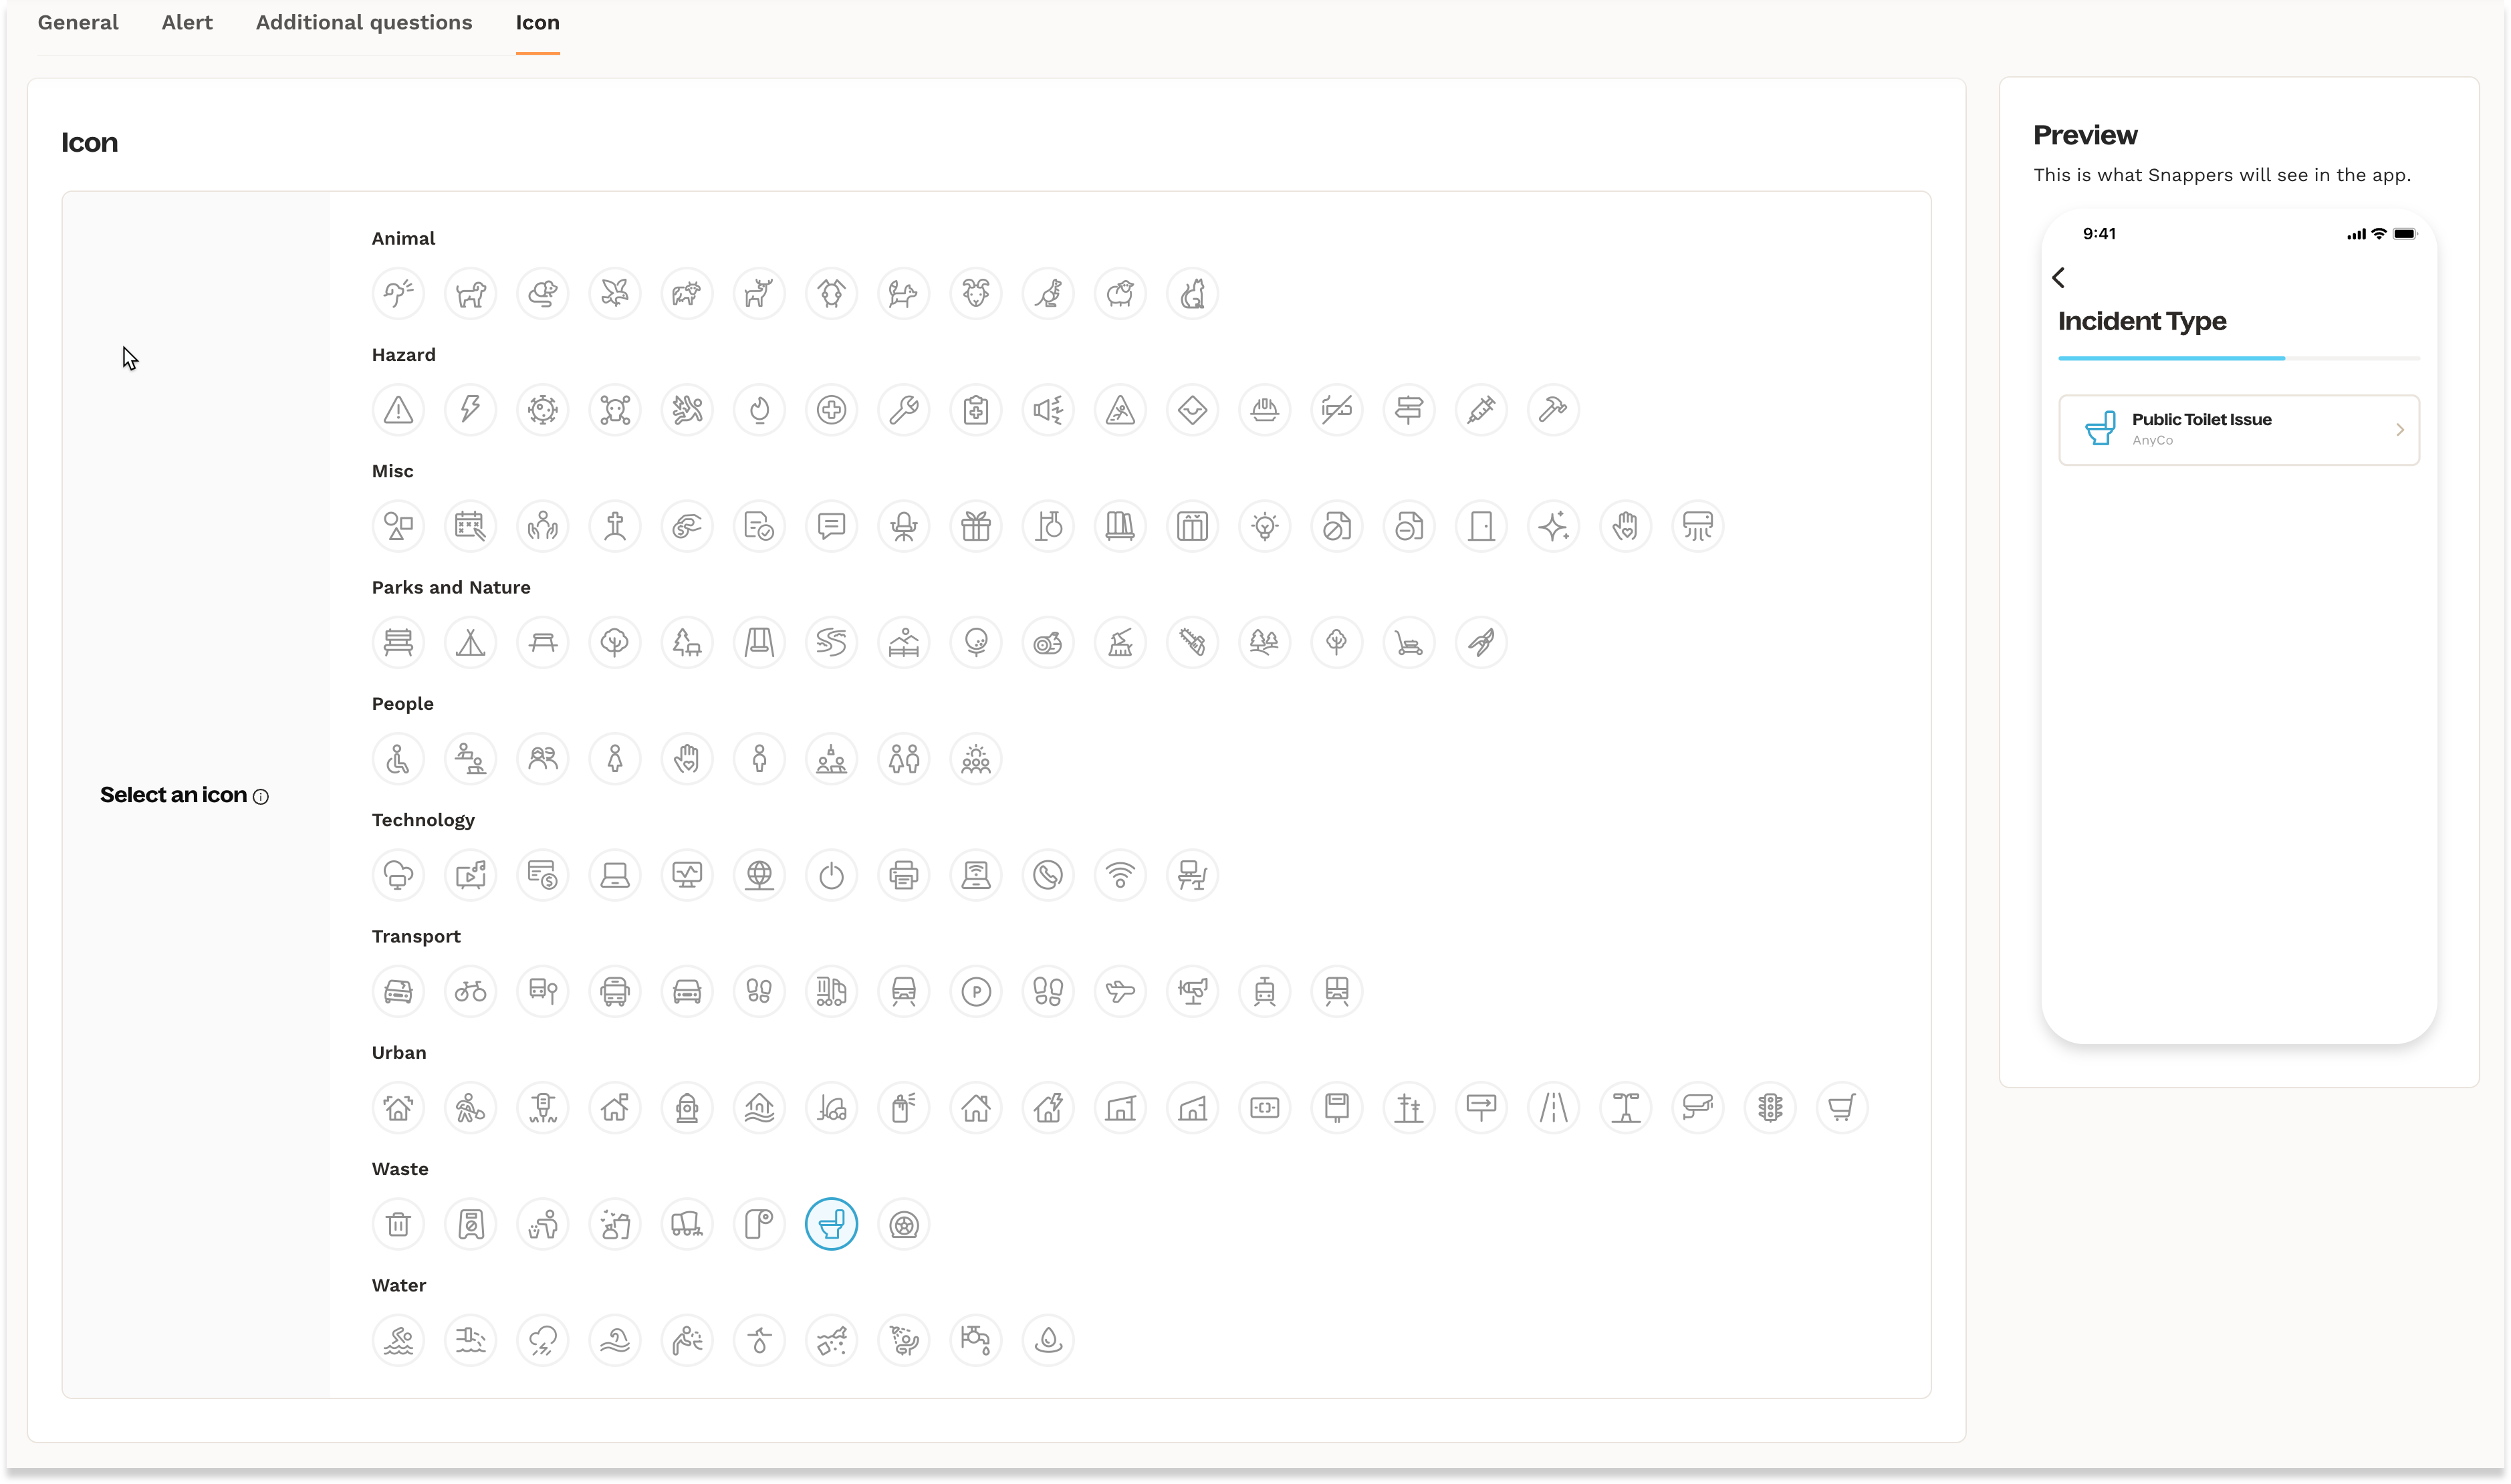Select the cat icon under Animal

tap(1192, 294)
